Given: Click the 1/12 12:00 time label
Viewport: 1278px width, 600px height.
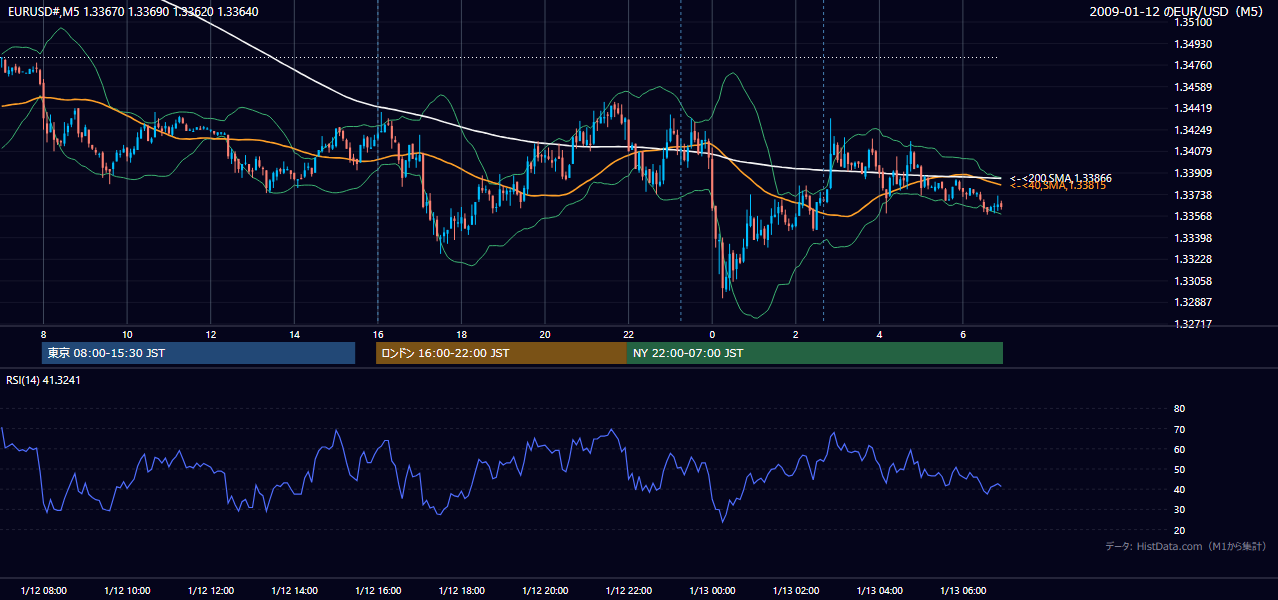Looking at the screenshot, I should [x=210, y=590].
